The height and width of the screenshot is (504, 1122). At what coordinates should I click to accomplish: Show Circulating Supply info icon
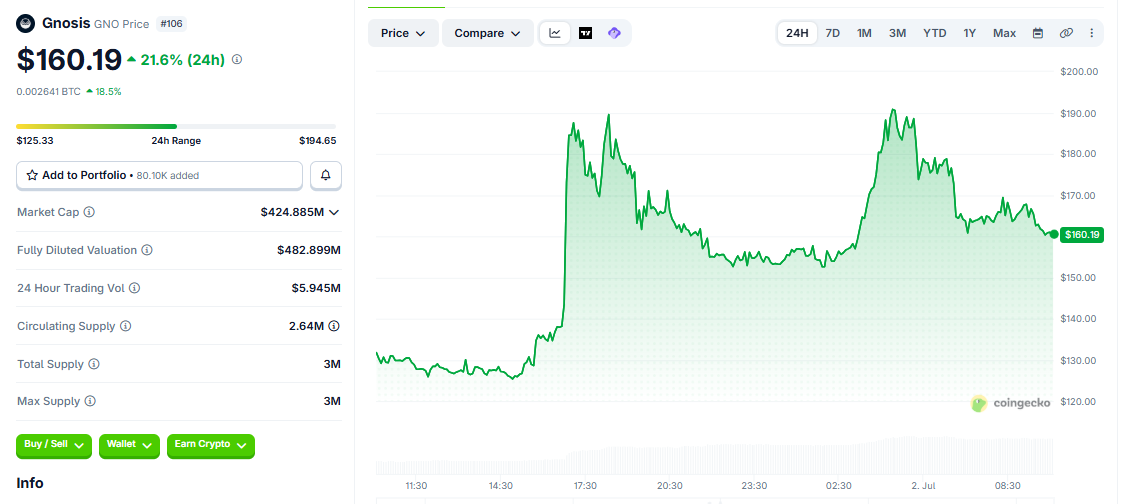pos(125,326)
